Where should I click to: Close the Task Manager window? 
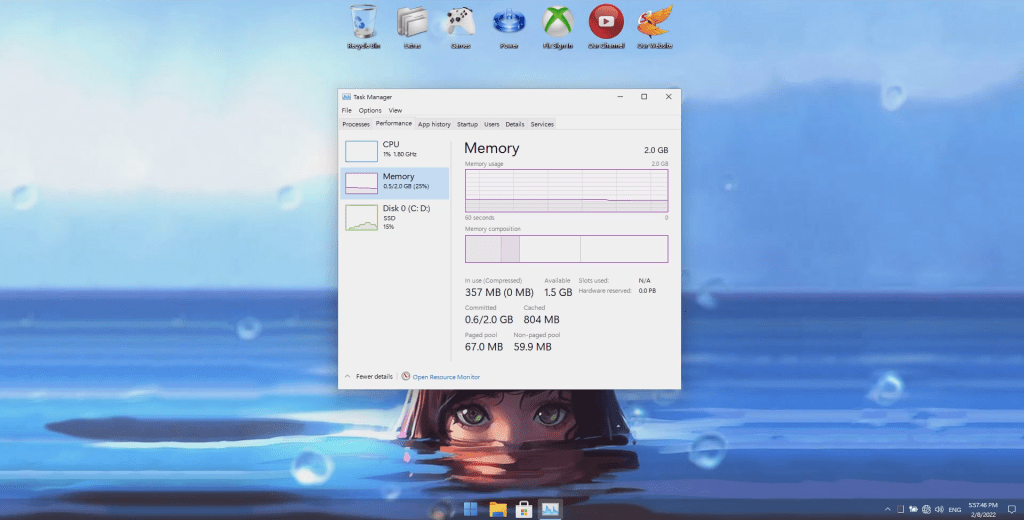coord(668,97)
